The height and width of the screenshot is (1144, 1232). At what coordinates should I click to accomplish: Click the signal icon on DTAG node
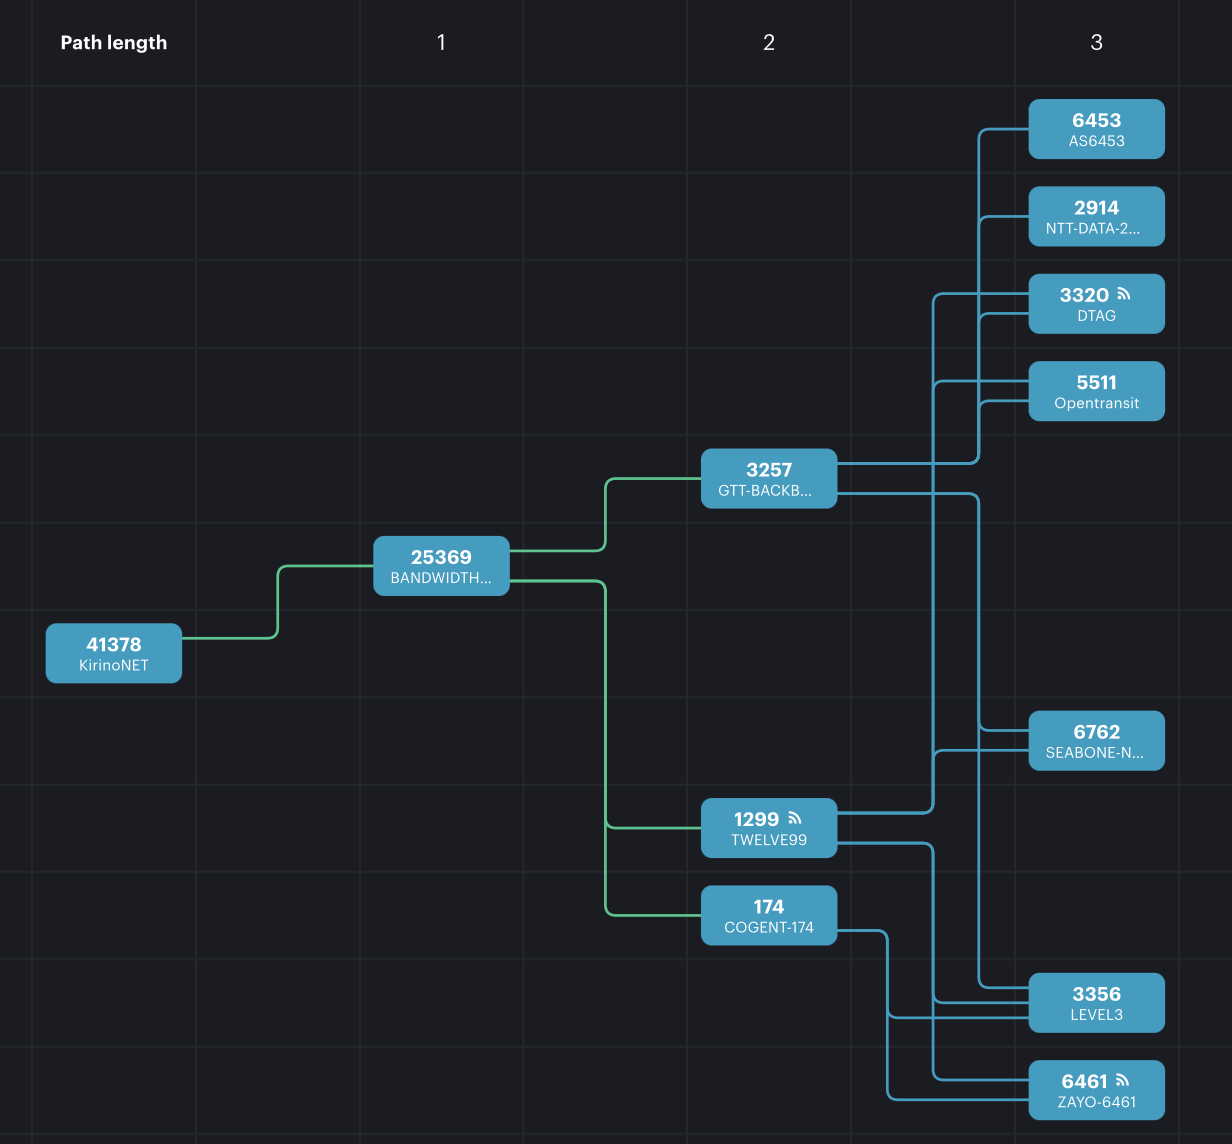click(x=1123, y=294)
